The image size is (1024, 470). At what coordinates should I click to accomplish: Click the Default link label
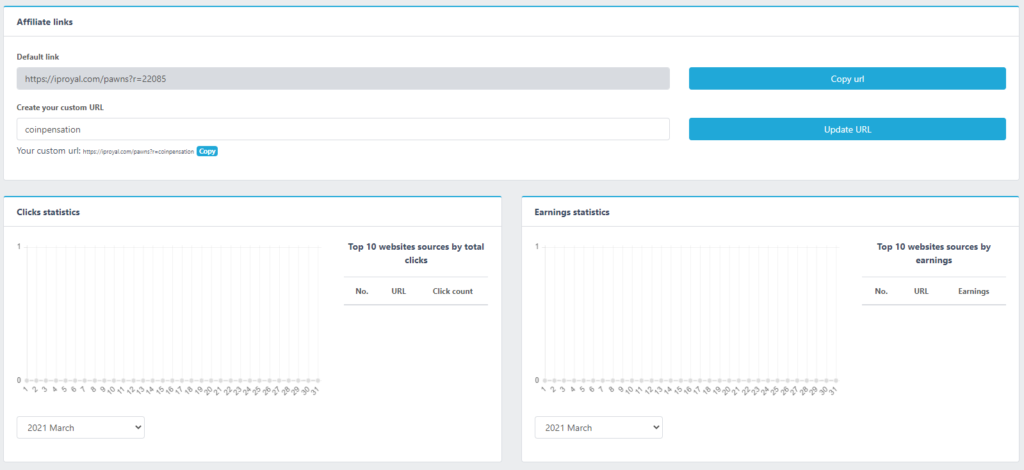click(x=38, y=57)
